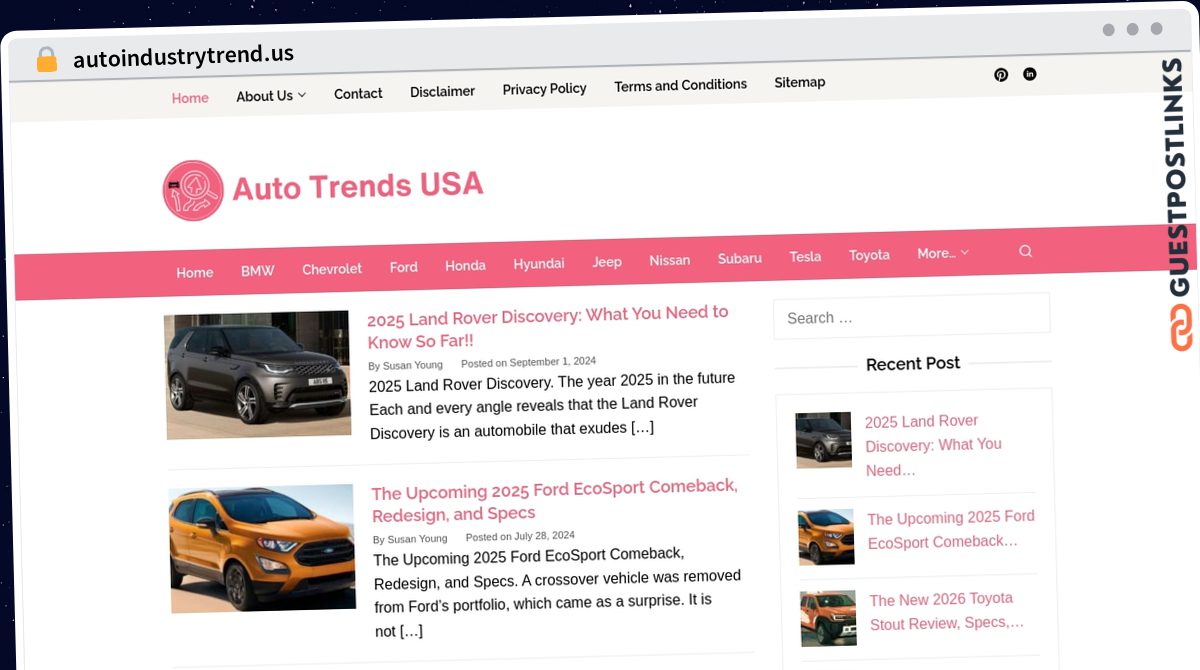Select the Jeep category
Screen dimensions: 1200x670
[607, 261]
